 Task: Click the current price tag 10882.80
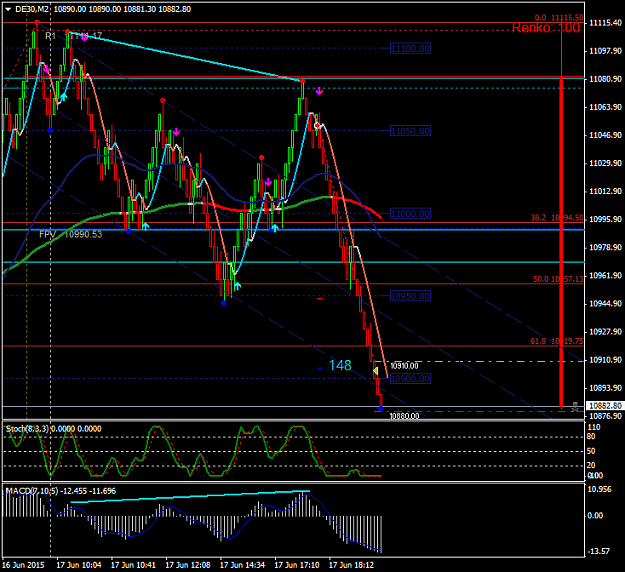pyautogui.click(x=605, y=406)
